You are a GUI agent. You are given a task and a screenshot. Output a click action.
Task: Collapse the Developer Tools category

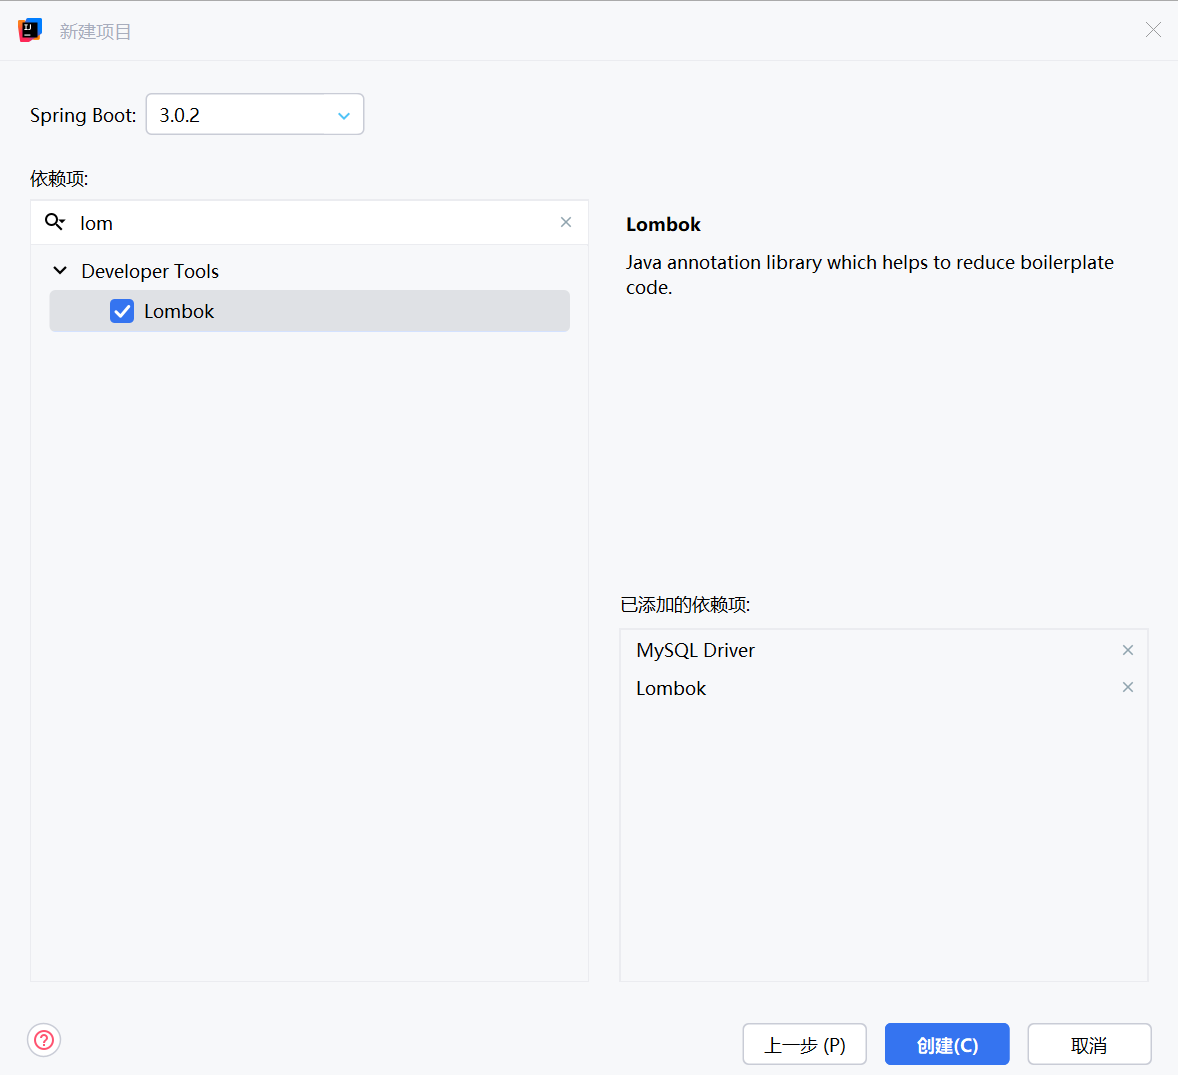pyautogui.click(x=60, y=270)
